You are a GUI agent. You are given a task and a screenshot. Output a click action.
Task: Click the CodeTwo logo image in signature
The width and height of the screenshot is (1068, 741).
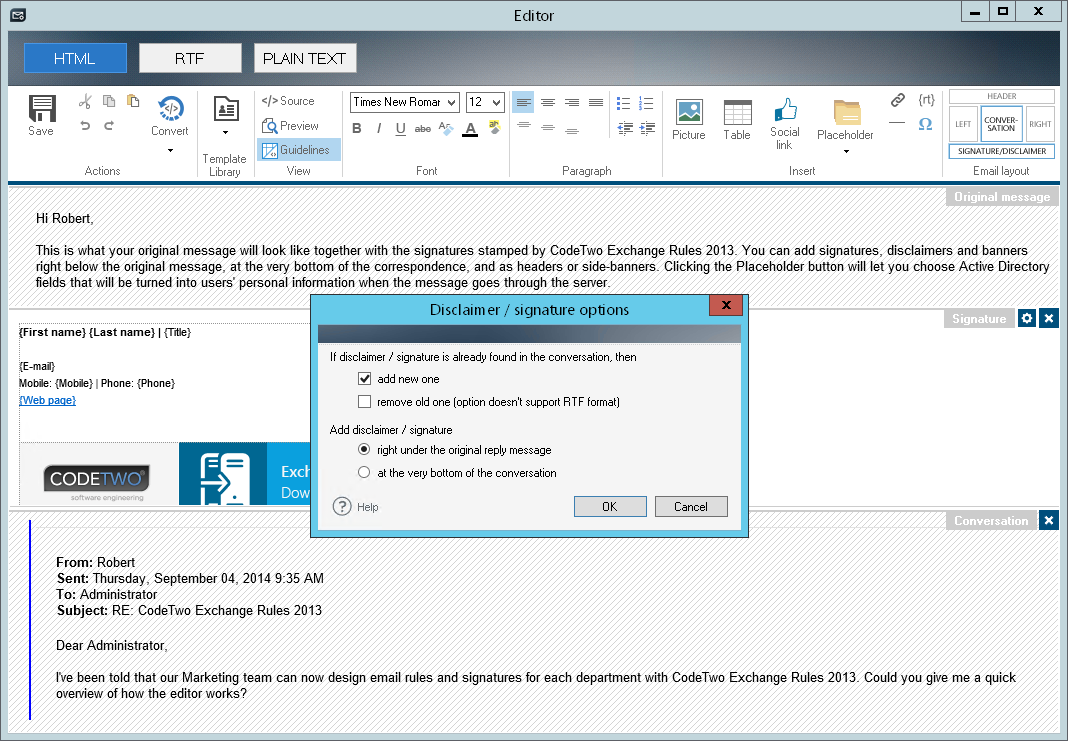(x=96, y=482)
